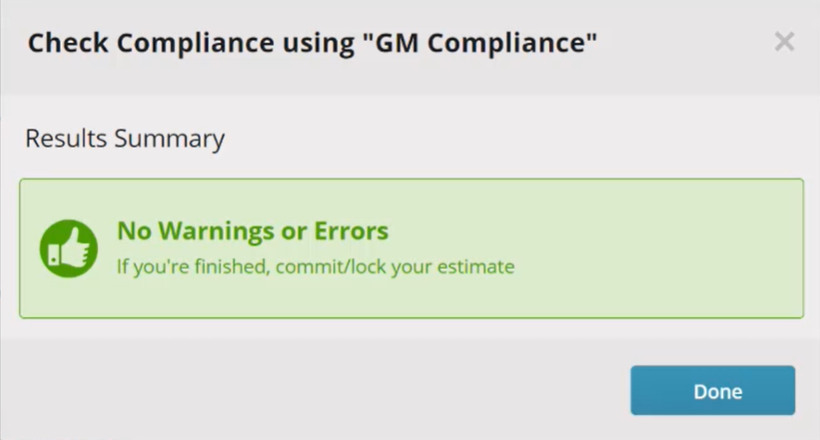Click the word "using" in dialog title

click(318, 44)
